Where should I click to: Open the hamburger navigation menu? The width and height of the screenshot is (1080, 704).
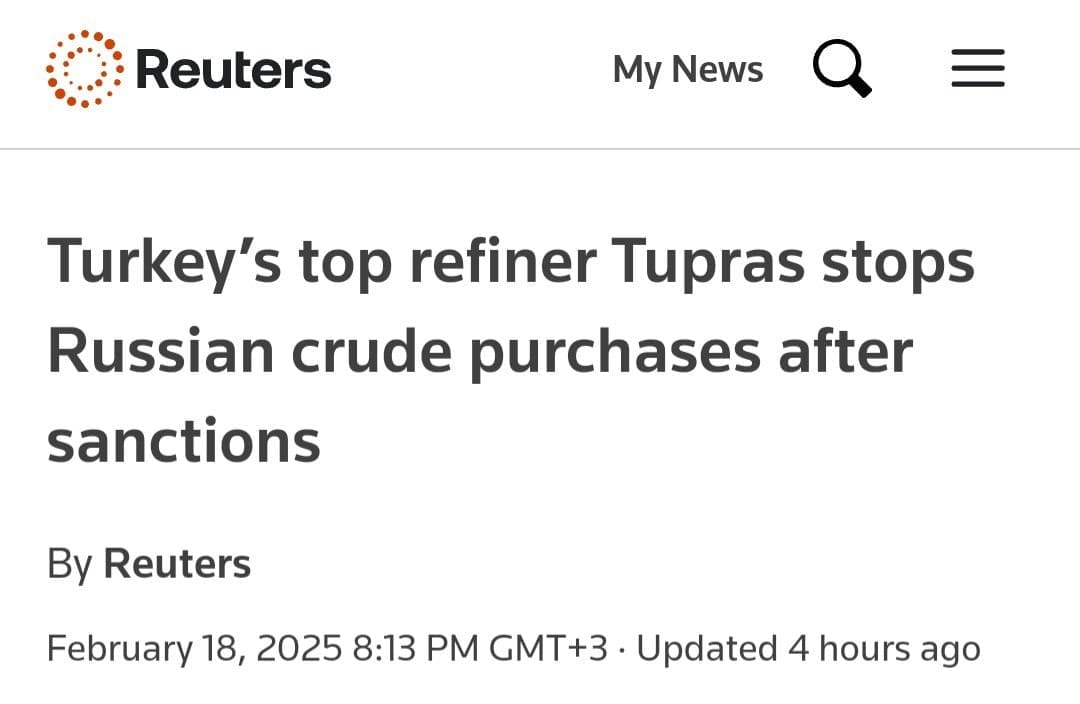pos(977,69)
